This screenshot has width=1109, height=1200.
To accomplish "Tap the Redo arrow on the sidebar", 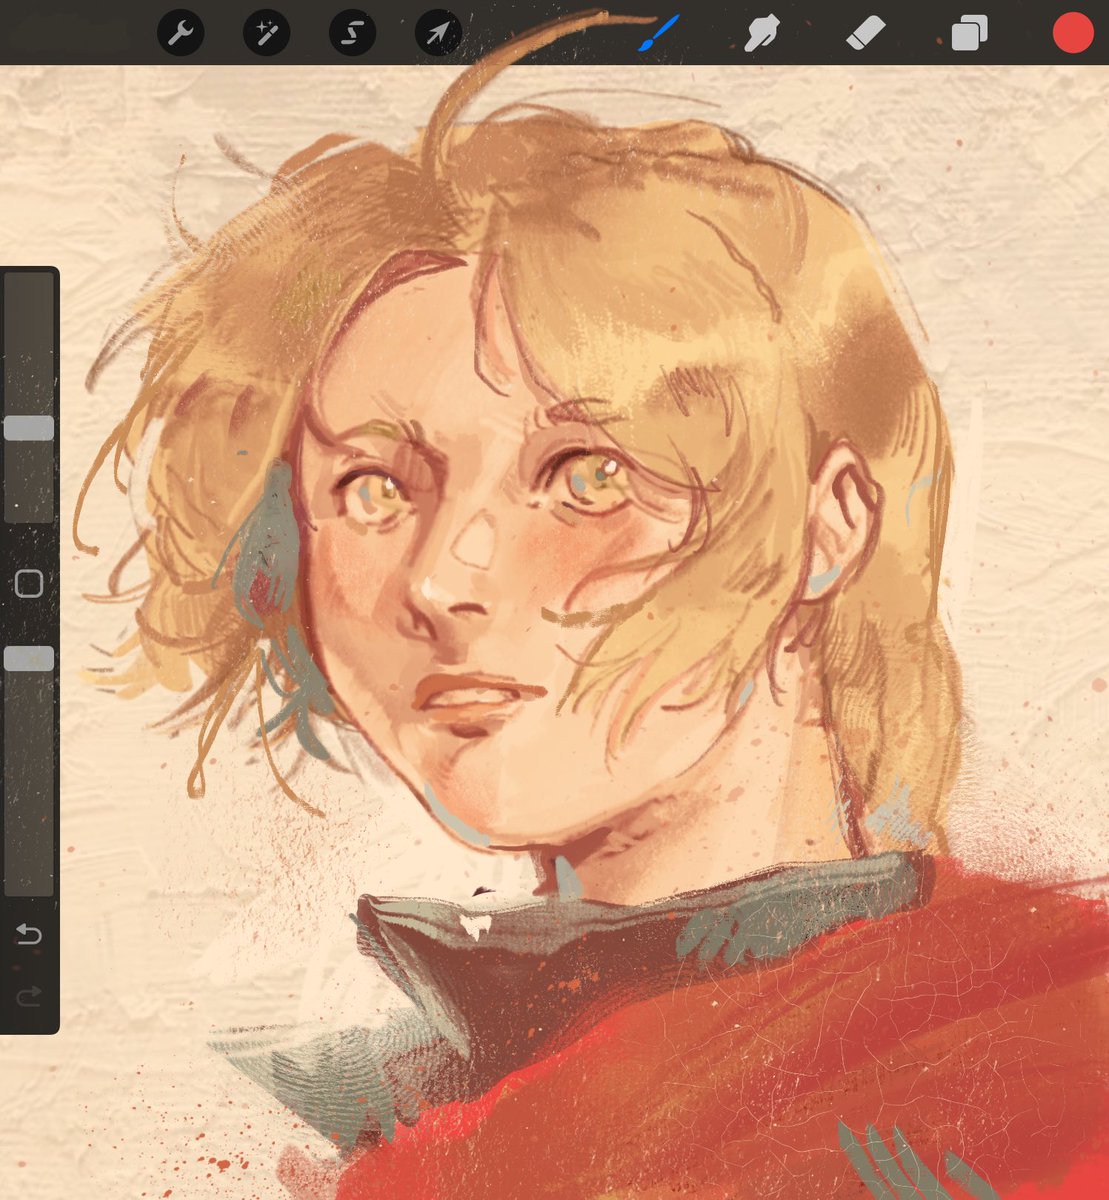I will [29, 994].
